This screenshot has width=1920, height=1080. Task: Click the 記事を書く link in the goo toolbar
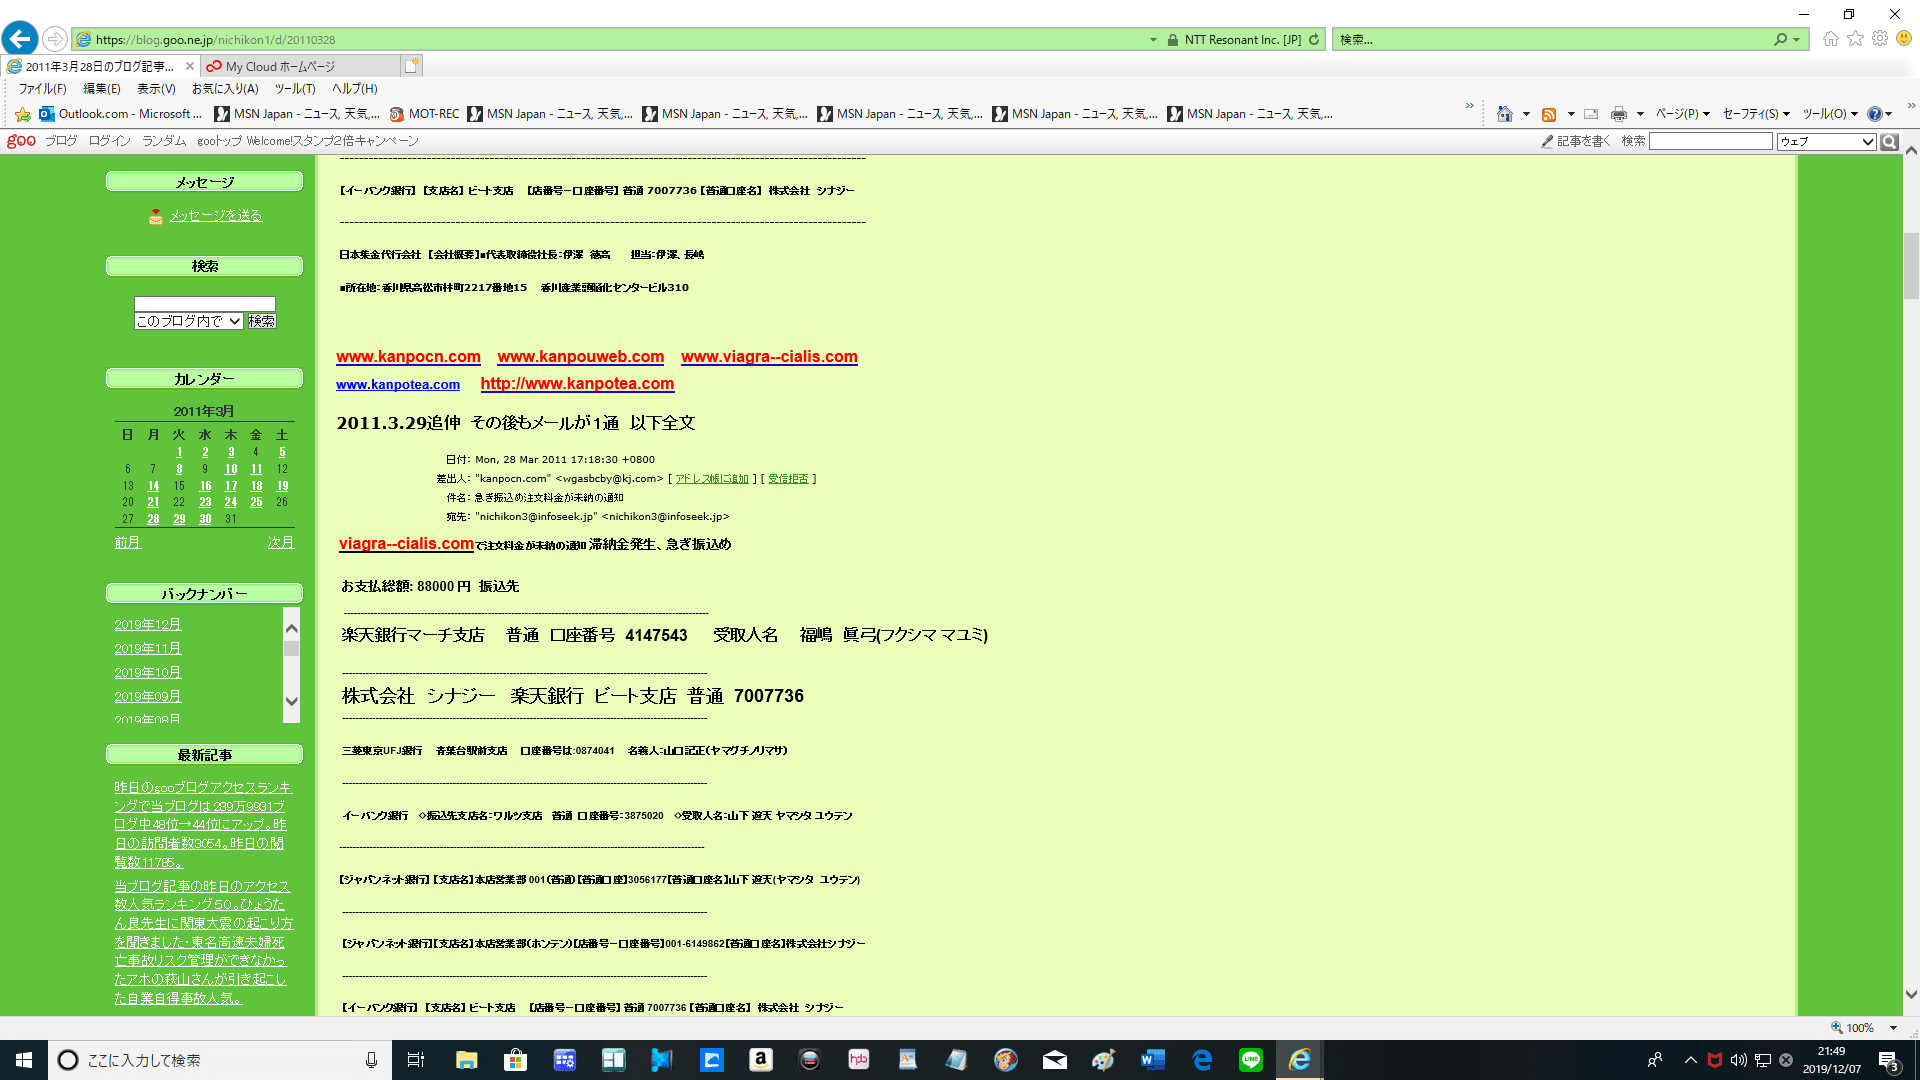pos(1576,142)
